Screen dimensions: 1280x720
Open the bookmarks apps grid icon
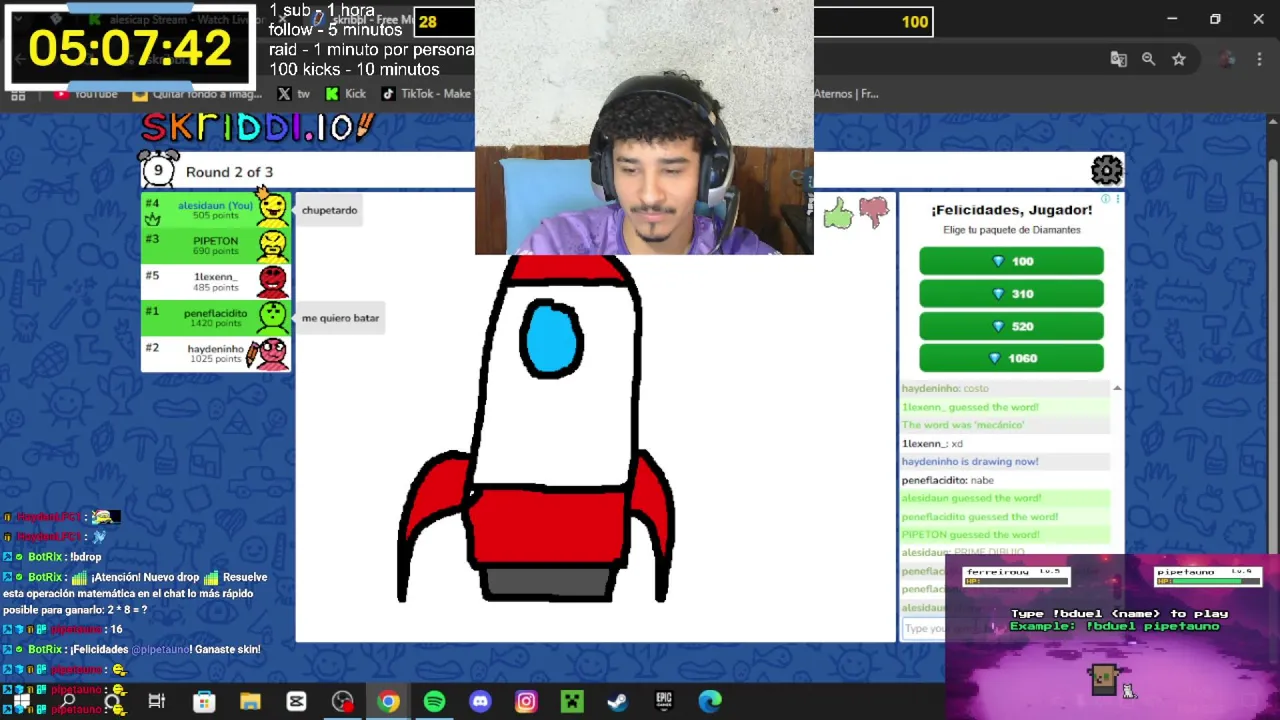click(18, 94)
